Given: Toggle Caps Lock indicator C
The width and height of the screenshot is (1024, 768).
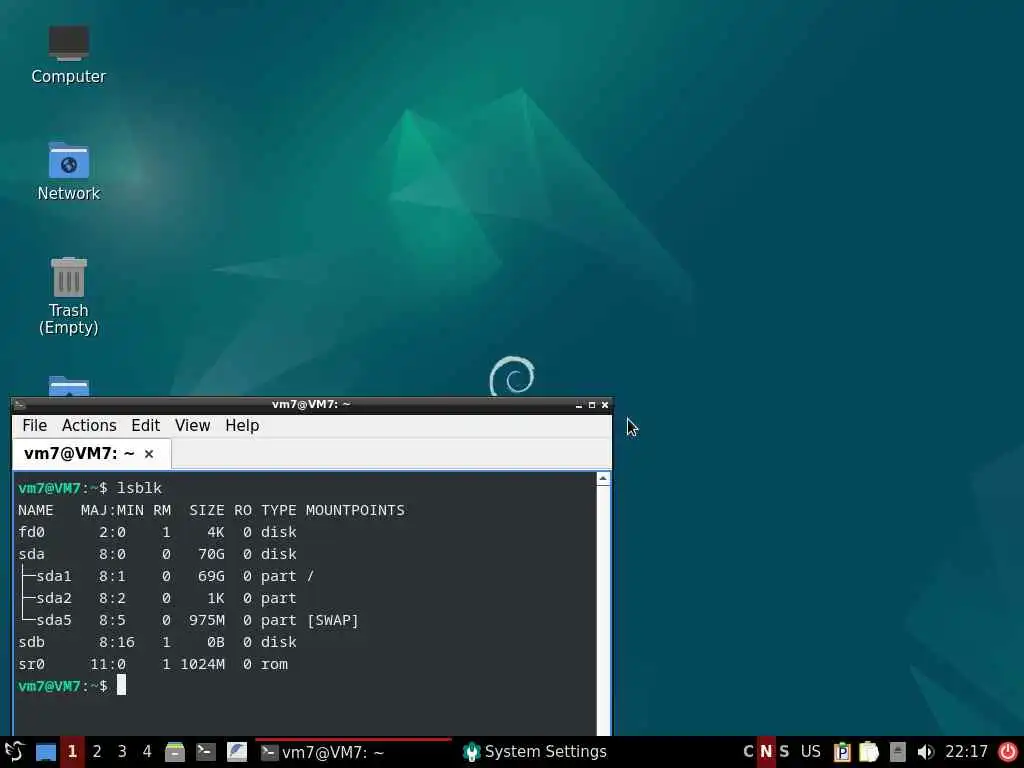Looking at the screenshot, I should (x=748, y=752).
